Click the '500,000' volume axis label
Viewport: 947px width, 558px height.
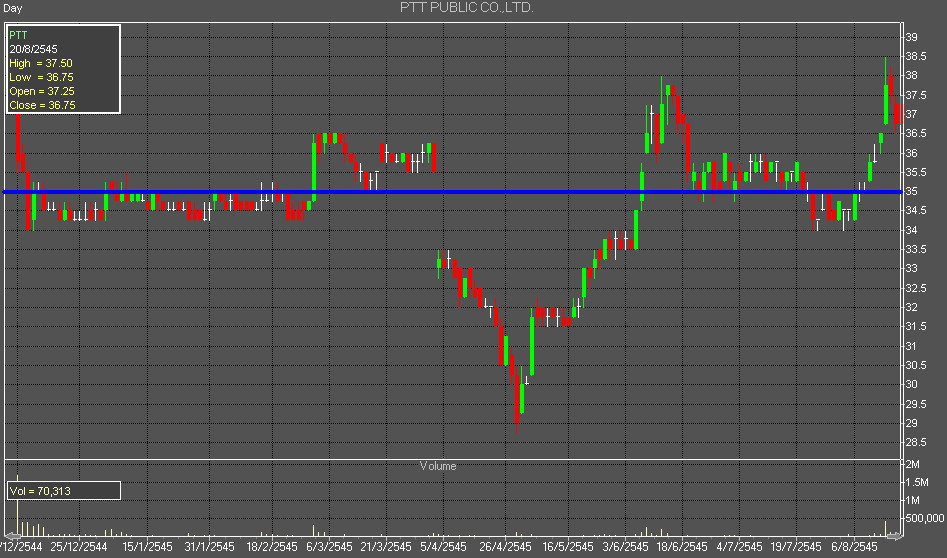(x=924, y=518)
